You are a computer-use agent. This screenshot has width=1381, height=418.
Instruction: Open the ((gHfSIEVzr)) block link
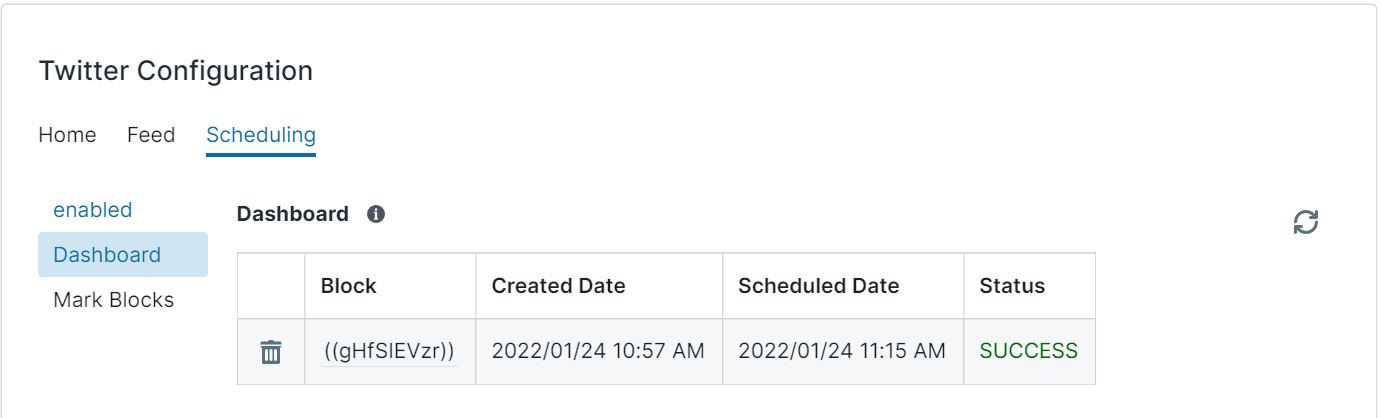click(x=390, y=351)
